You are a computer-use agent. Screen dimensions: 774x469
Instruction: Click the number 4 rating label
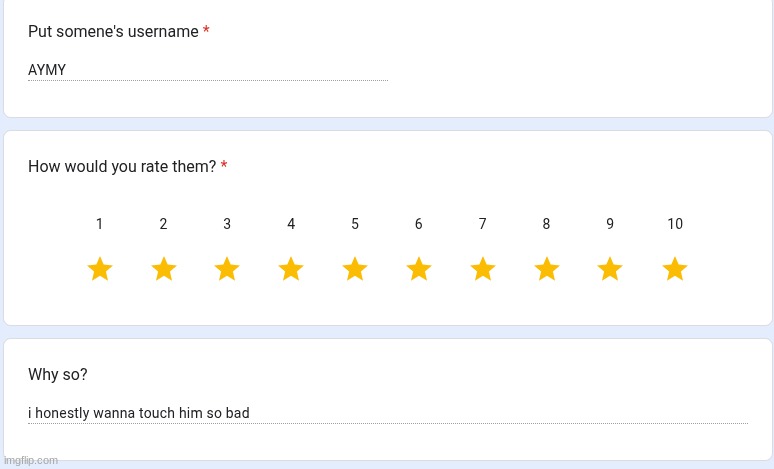click(291, 224)
